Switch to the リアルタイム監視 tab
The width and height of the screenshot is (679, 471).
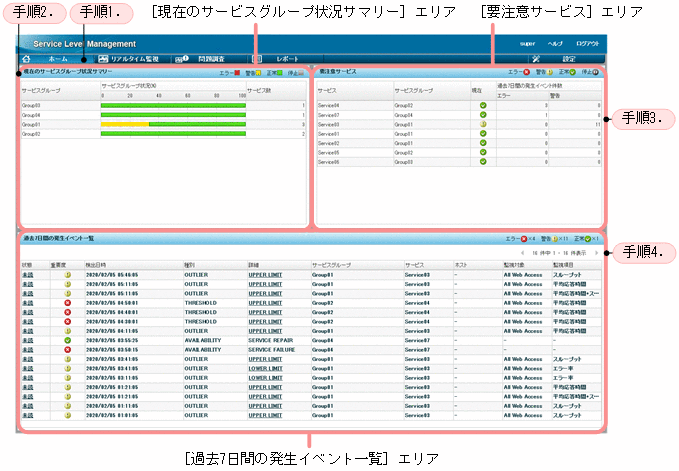point(135,59)
